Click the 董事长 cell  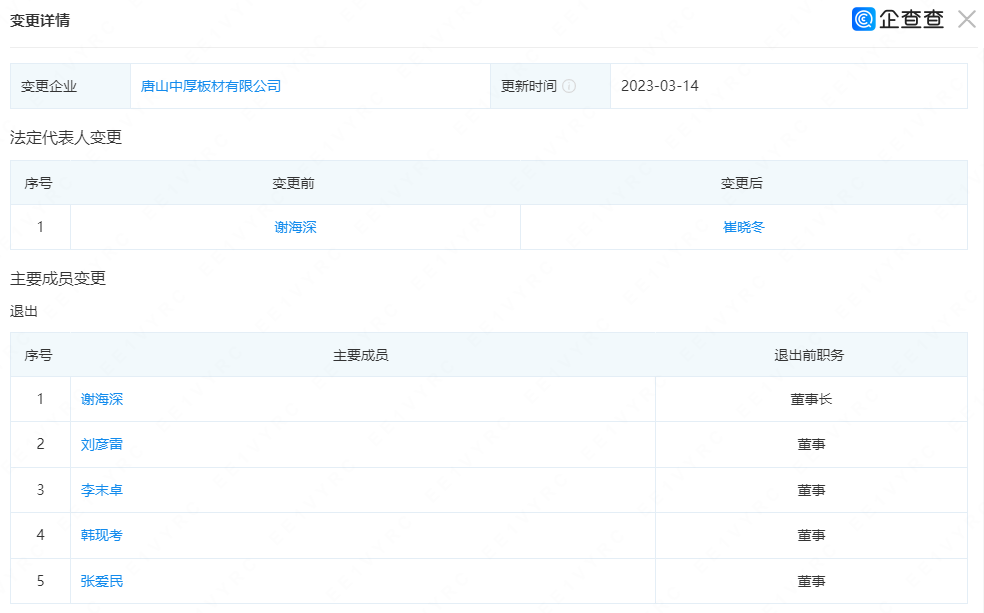(x=811, y=399)
